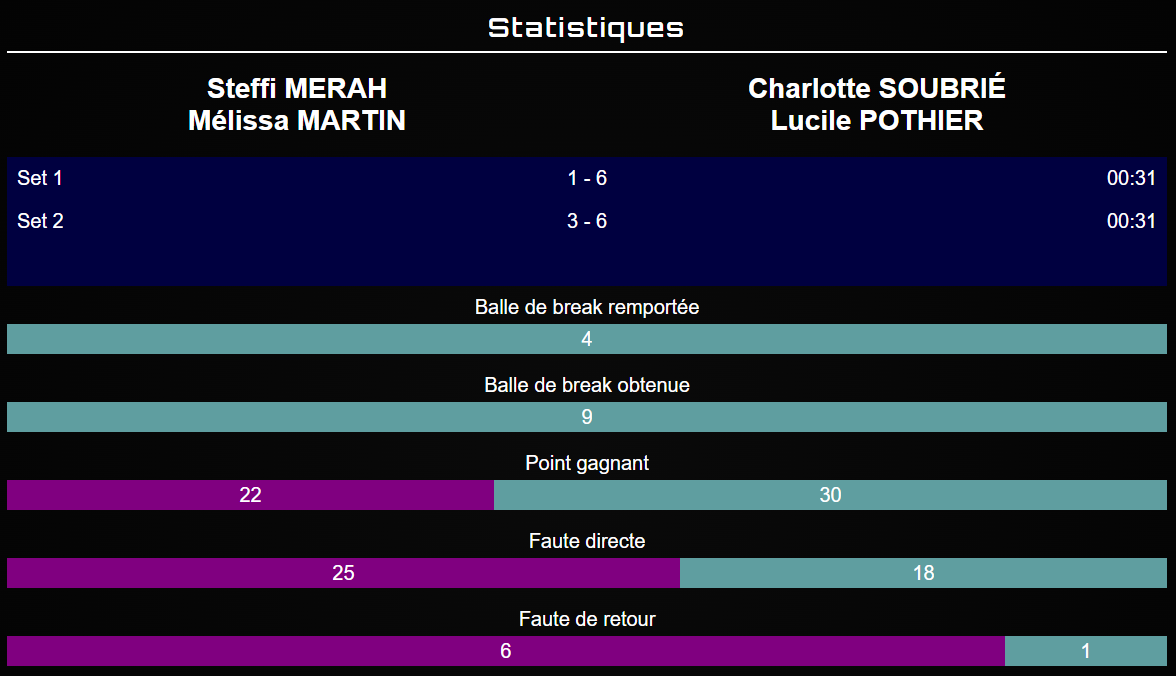Click the teal Faute directe segment showing 18

(x=923, y=573)
